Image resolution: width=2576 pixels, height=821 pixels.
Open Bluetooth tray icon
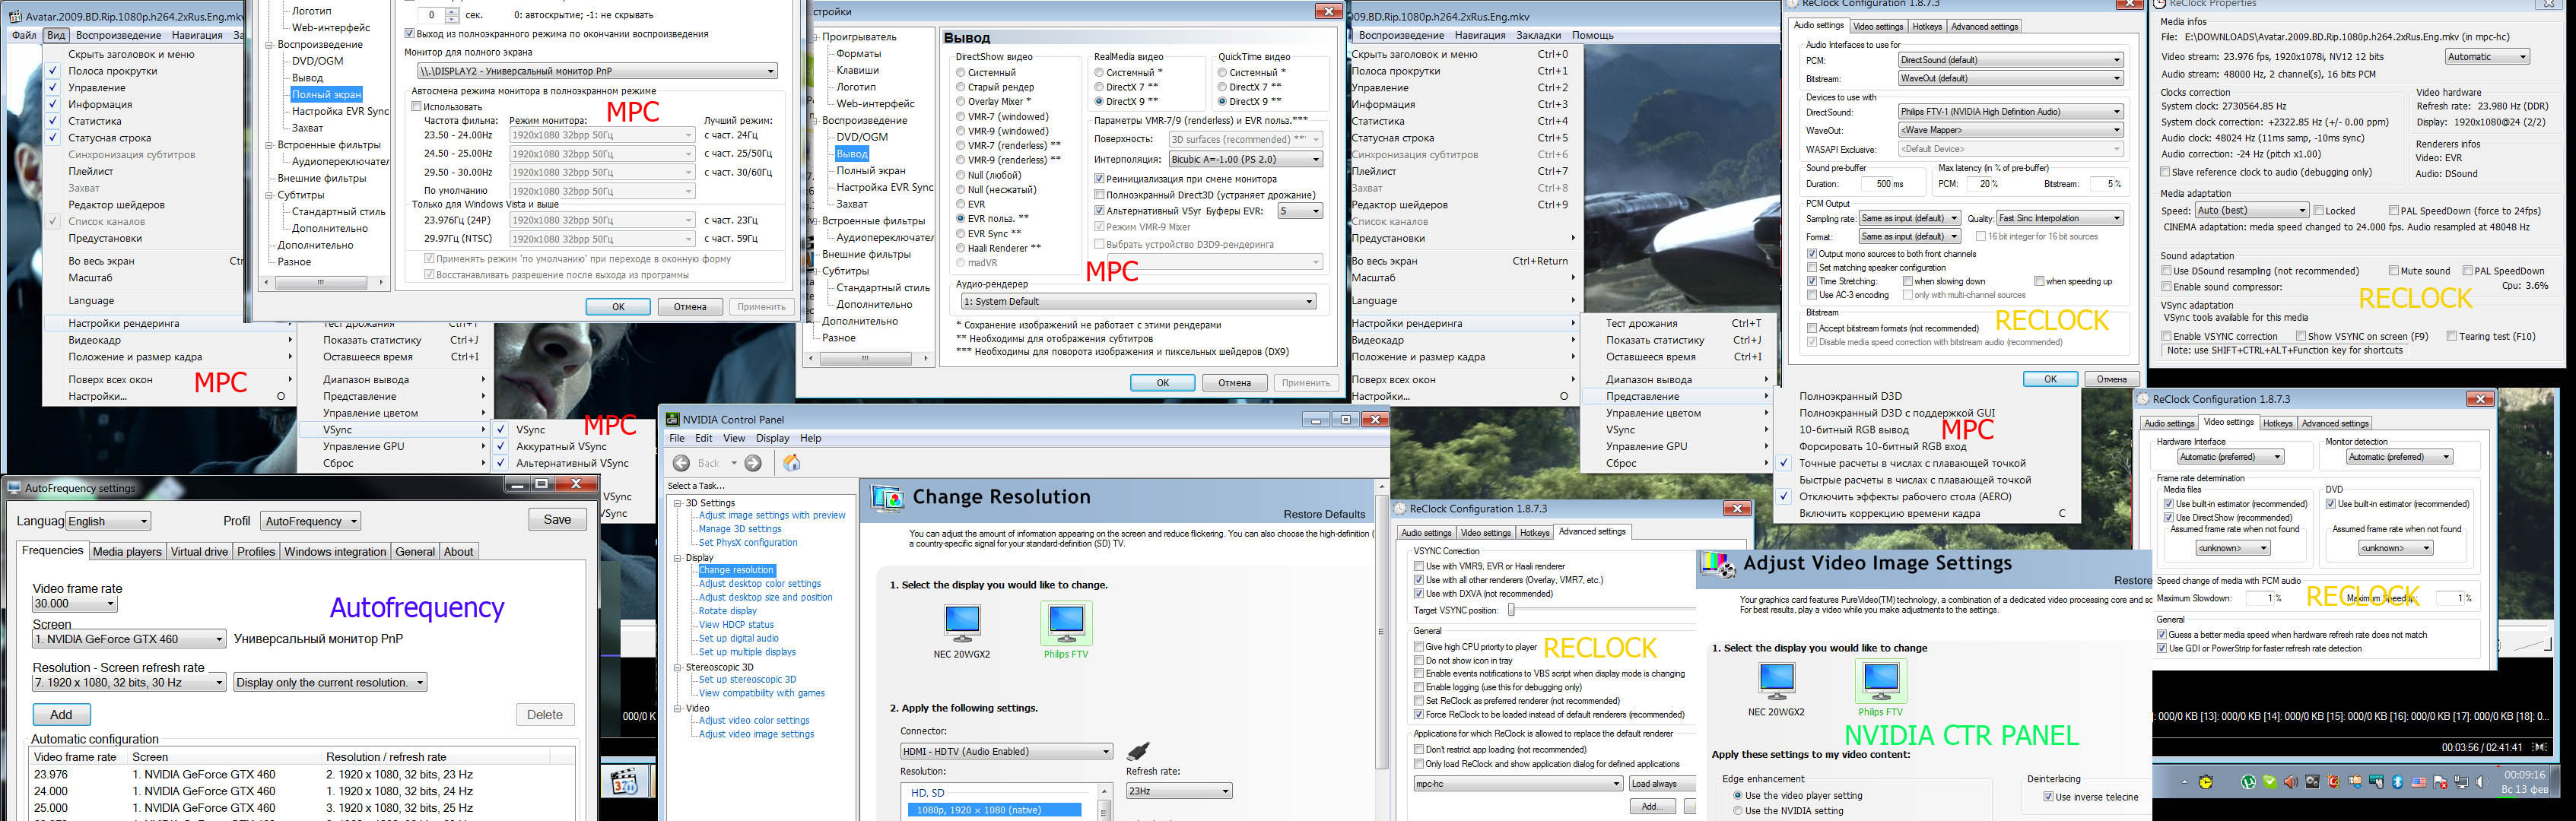2398,782
